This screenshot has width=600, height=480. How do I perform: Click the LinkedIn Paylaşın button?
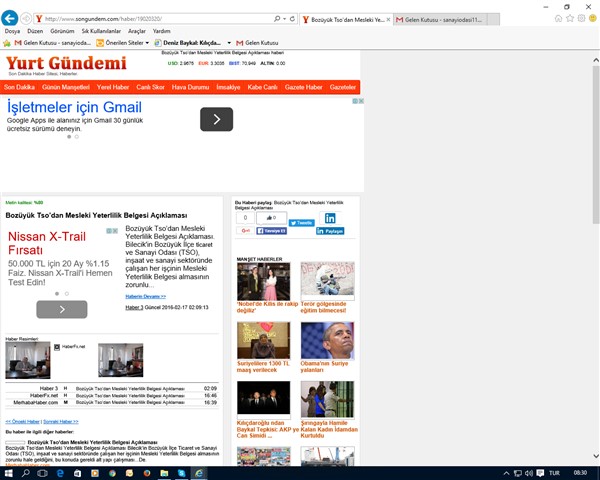coord(330,231)
